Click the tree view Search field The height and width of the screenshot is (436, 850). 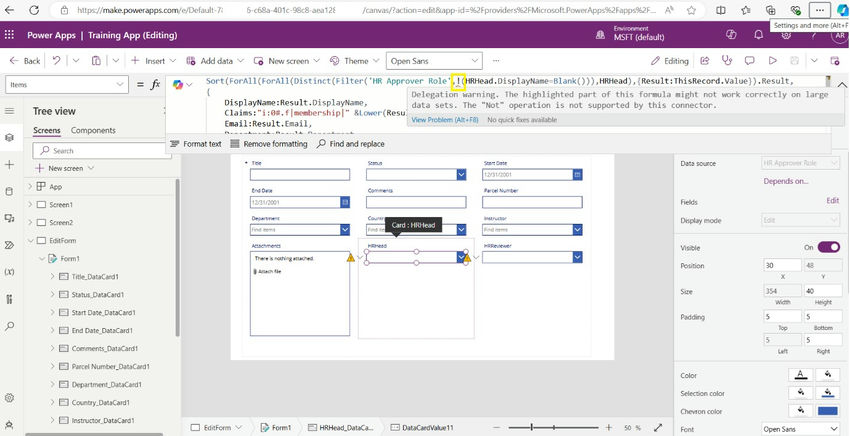101,150
